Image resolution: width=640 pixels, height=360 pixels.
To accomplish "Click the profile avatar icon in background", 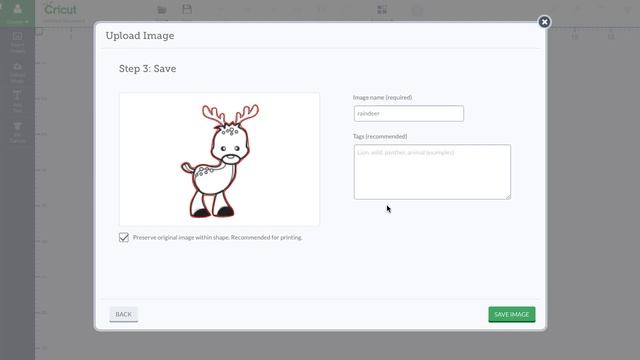I will 18,9.
